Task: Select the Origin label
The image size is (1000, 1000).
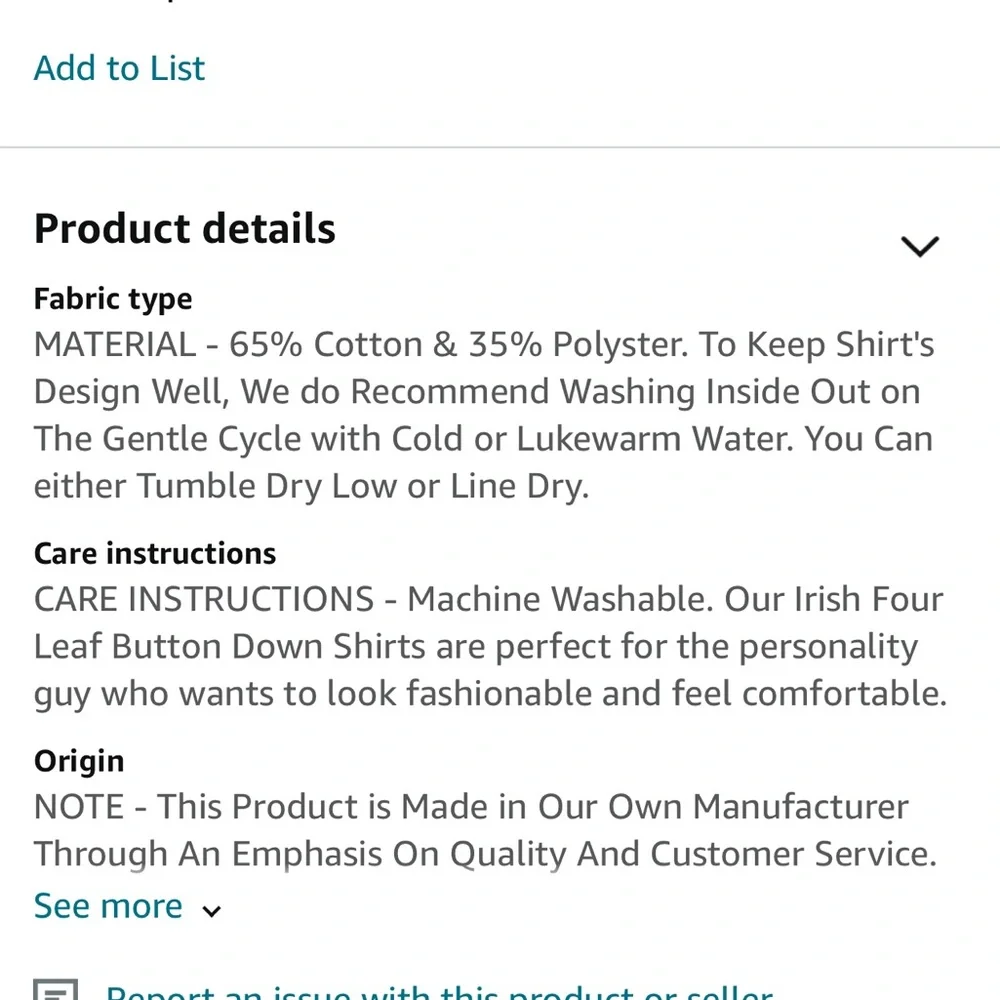Action: 79,761
